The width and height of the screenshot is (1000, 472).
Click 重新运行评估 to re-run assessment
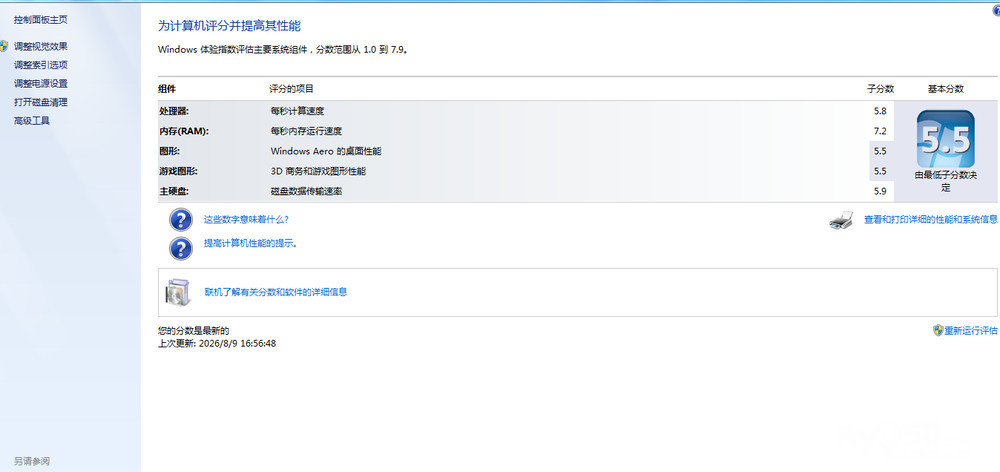(971, 330)
